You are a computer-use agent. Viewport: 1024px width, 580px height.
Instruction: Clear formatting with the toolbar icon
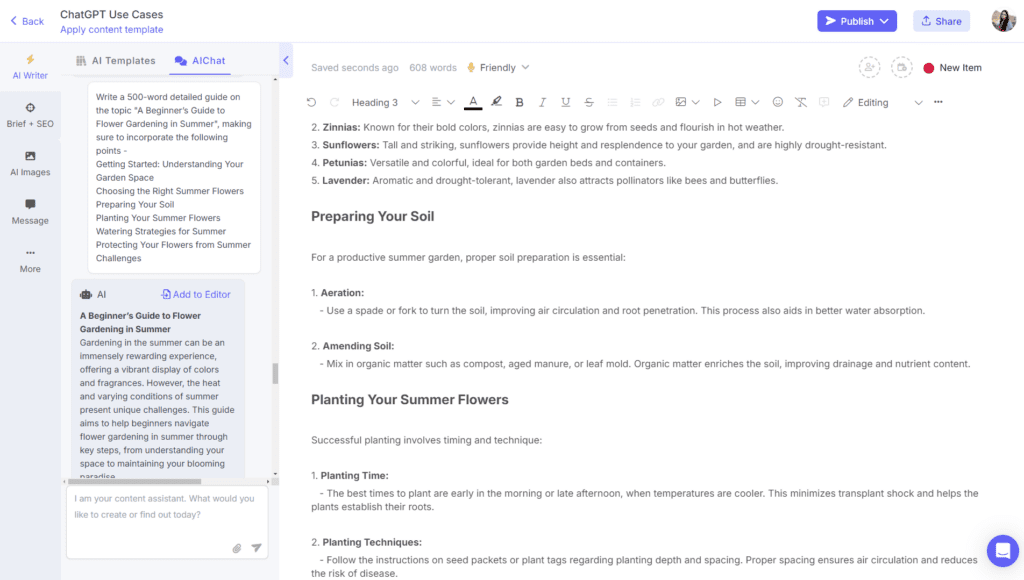pyautogui.click(x=801, y=102)
